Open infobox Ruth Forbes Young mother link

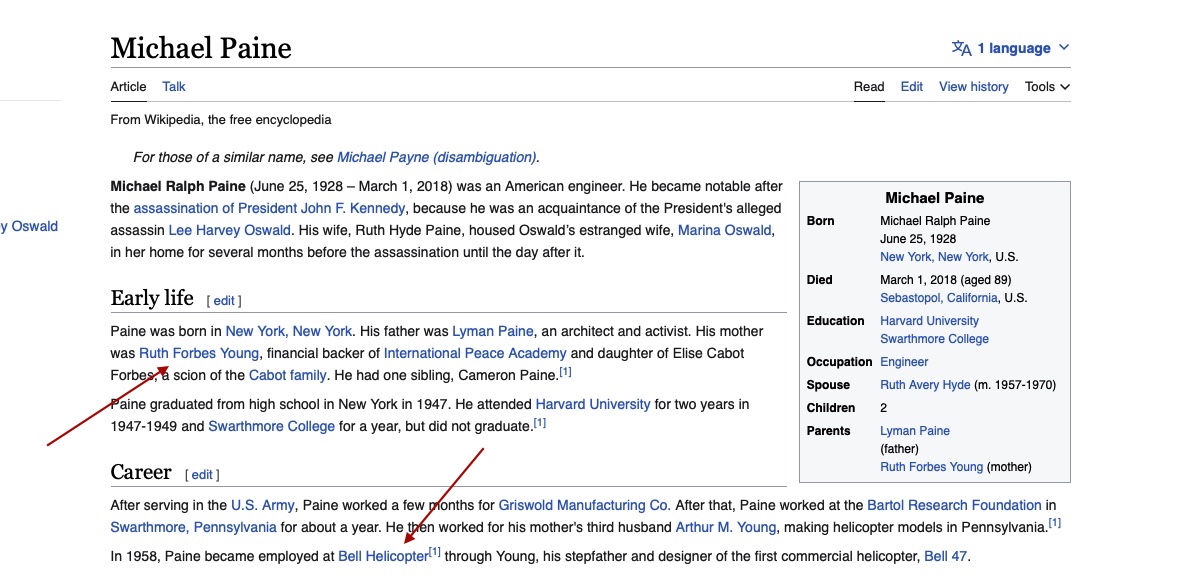tap(932, 467)
